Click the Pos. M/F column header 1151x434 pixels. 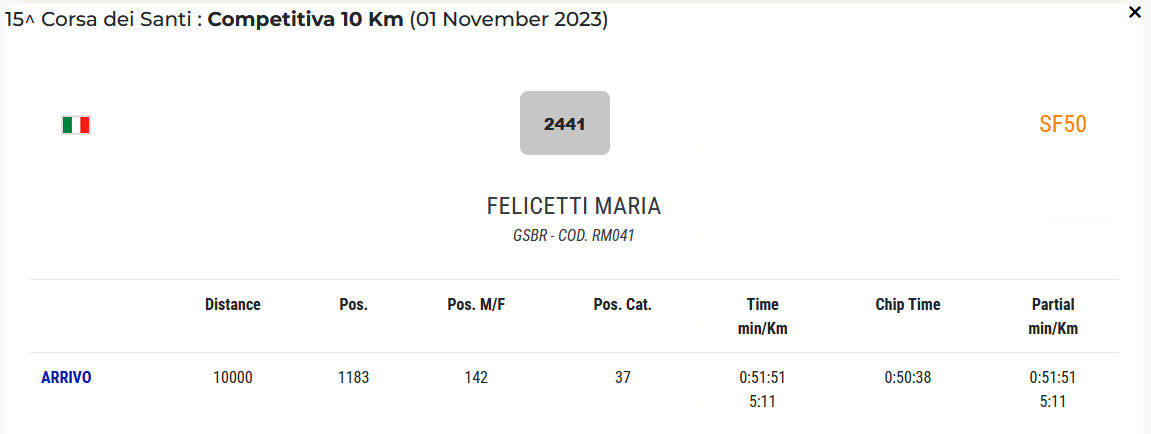[x=475, y=305]
